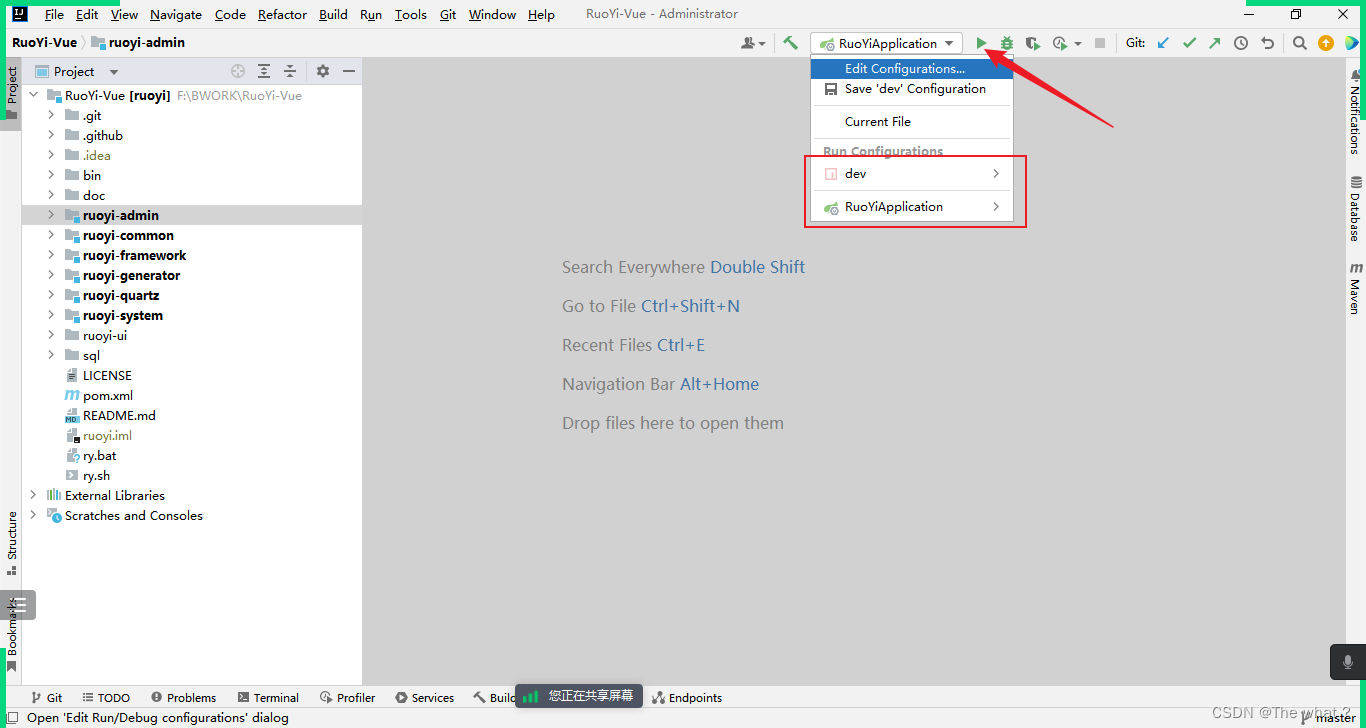The height and width of the screenshot is (728, 1366).
Task: Commit changes with Git checkmark icon
Action: pos(1189,43)
